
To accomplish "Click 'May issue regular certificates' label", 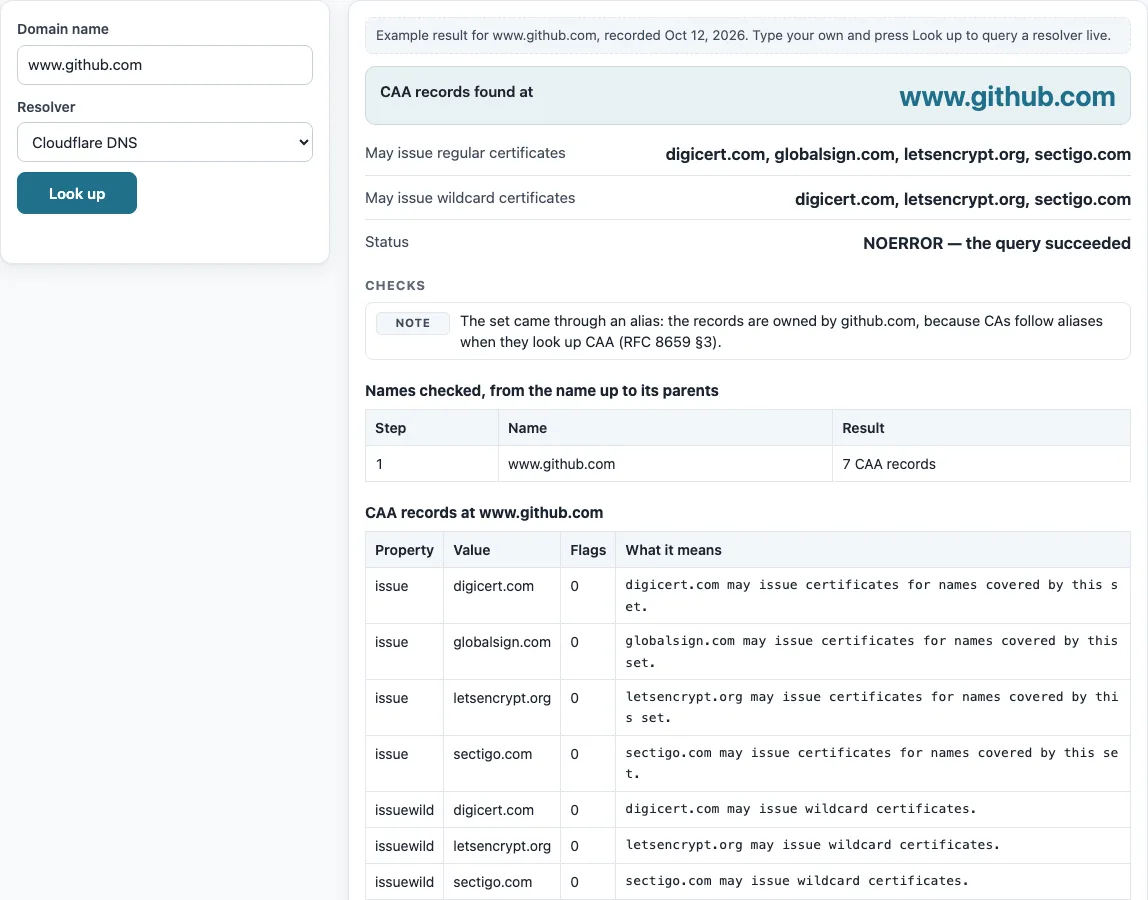I will point(465,153).
